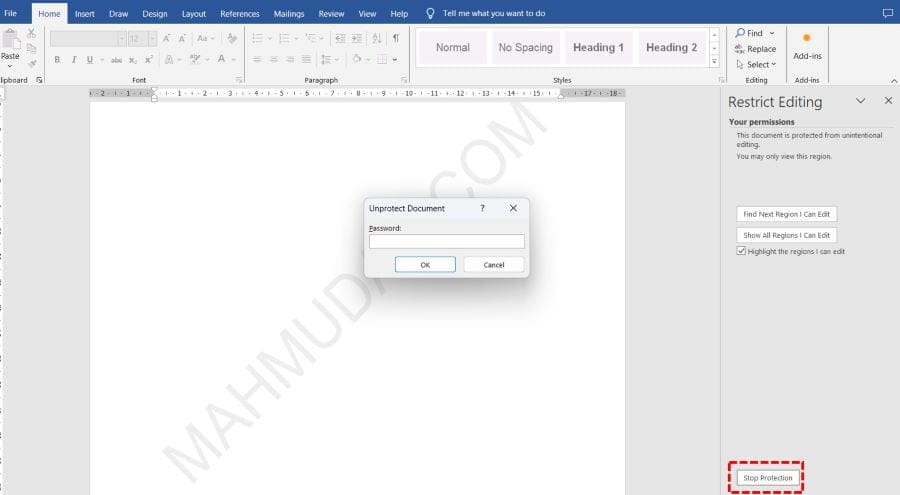Image resolution: width=900 pixels, height=495 pixels.
Task: Open the File menu
Action: pyautogui.click(x=11, y=14)
